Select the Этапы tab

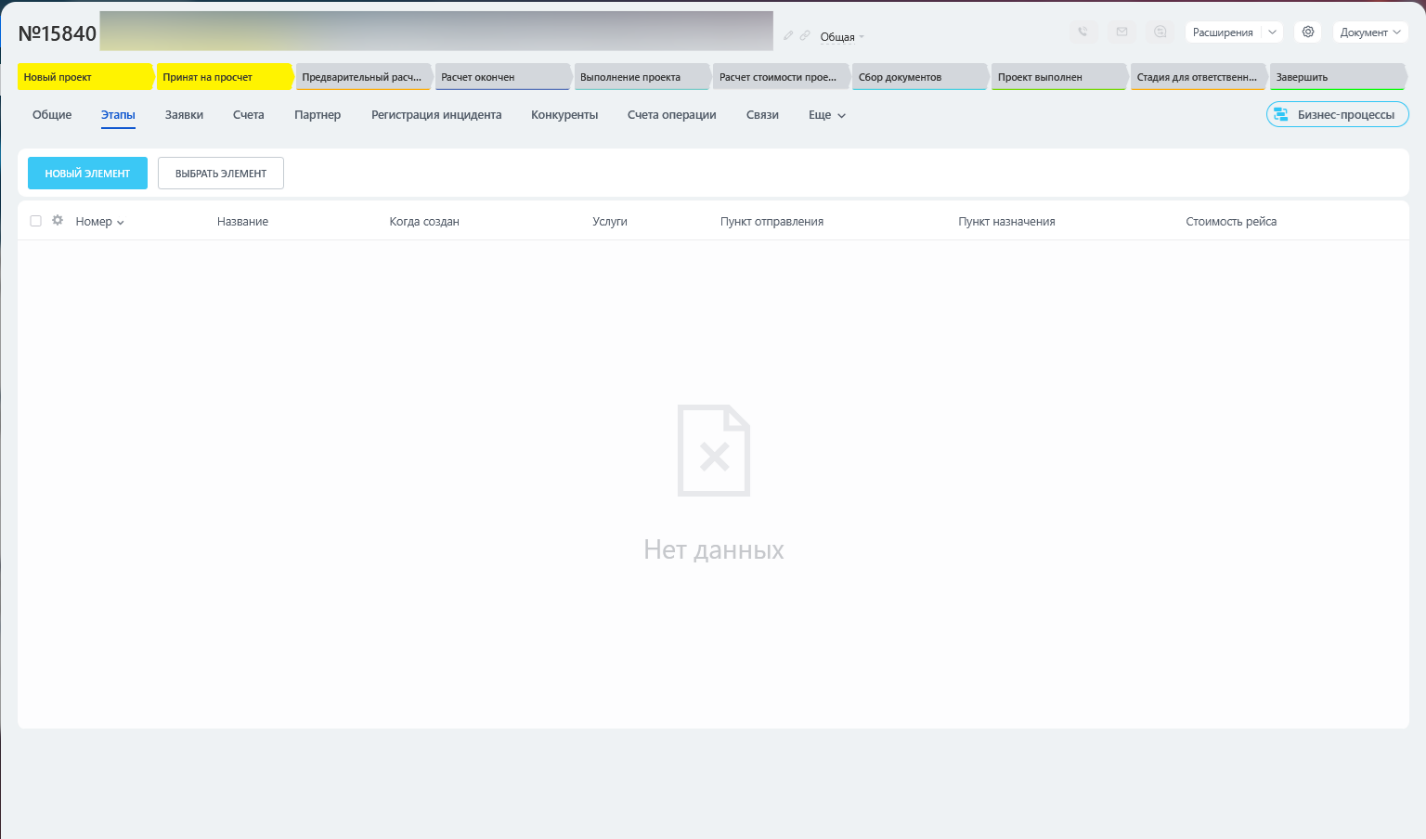118,115
